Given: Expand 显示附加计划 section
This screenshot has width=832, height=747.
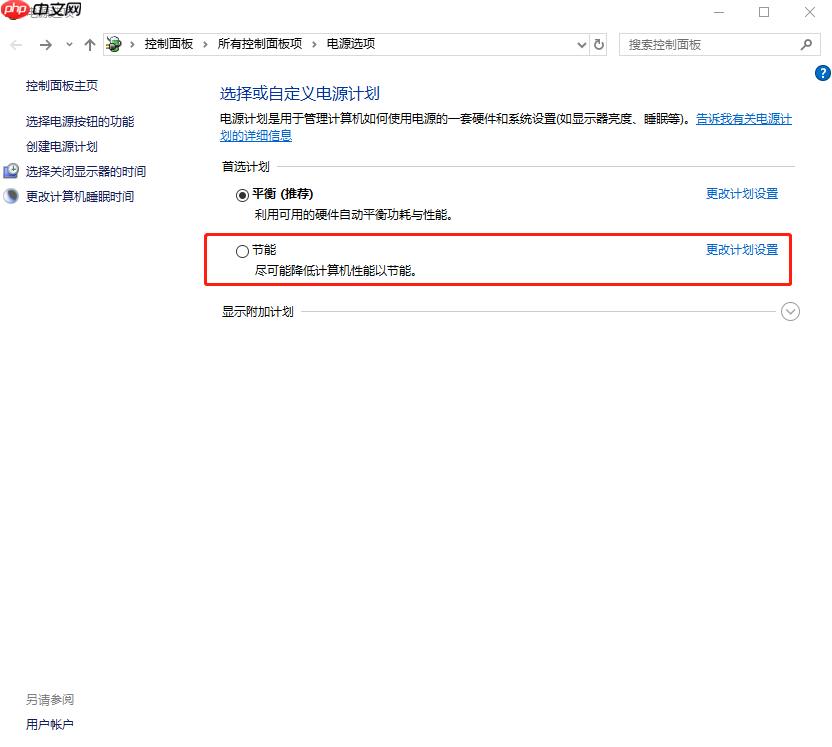Looking at the screenshot, I should pyautogui.click(x=790, y=311).
